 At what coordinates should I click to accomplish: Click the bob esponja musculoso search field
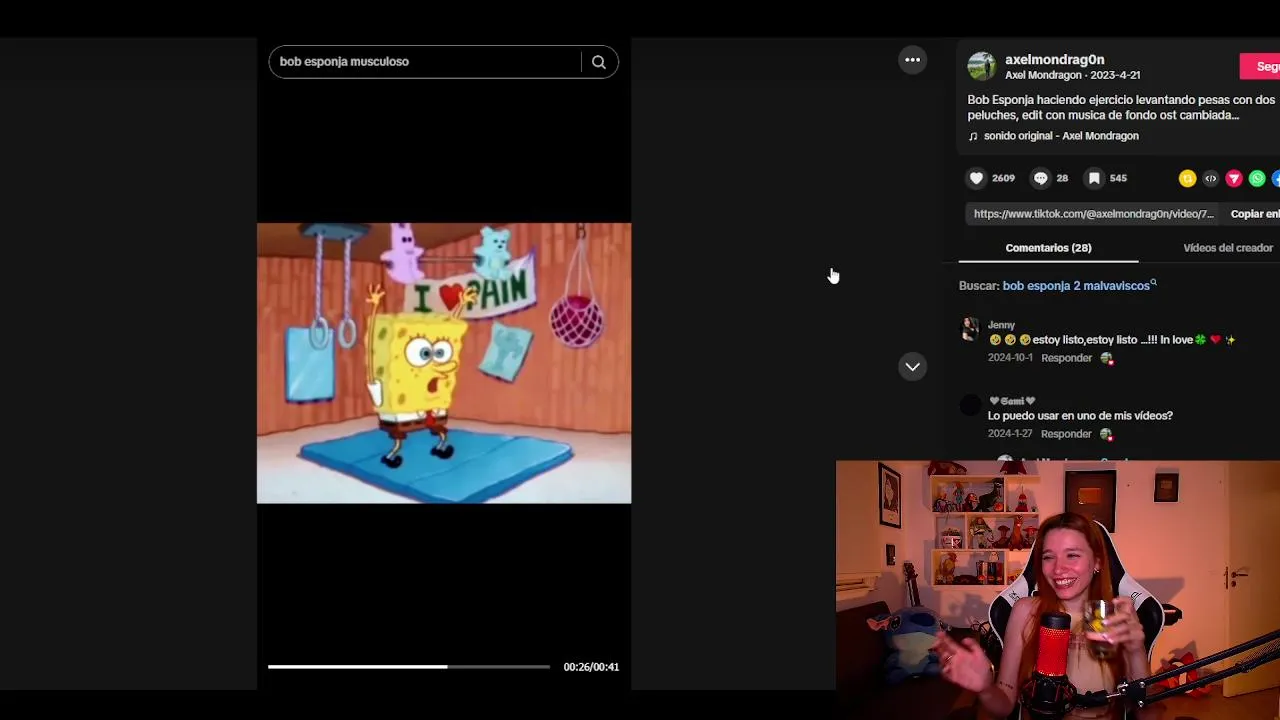point(425,62)
